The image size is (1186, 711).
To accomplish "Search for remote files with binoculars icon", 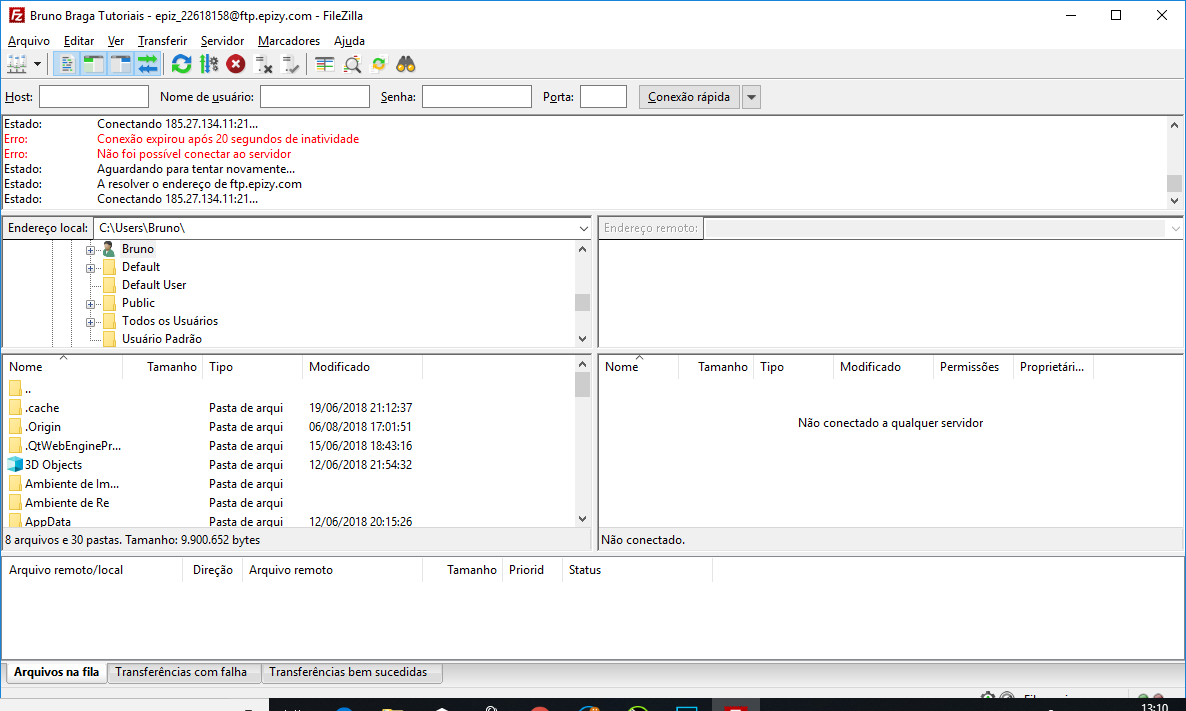I will coord(405,63).
